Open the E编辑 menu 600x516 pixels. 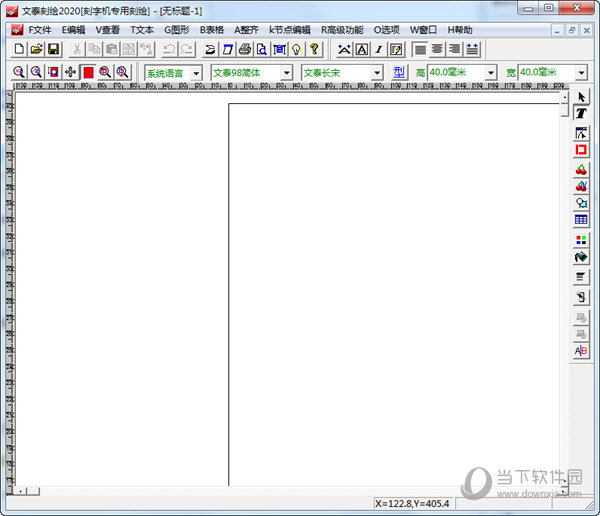73,30
